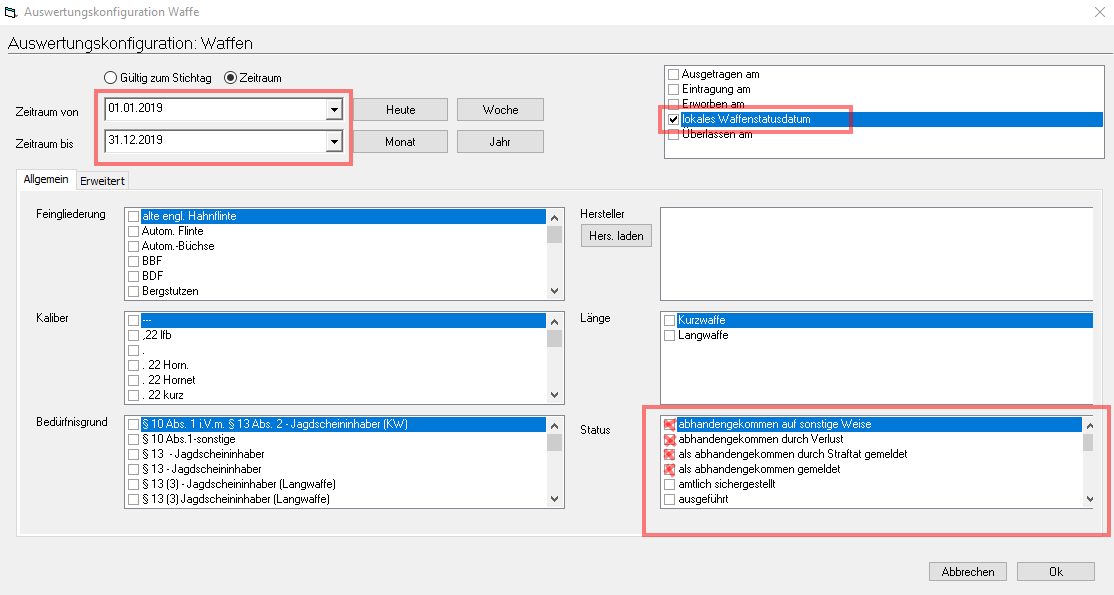This screenshot has height=595, width=1114.
Task: Select the 'Gültig zum Stichtag' radio button
Action: point(111,78)
